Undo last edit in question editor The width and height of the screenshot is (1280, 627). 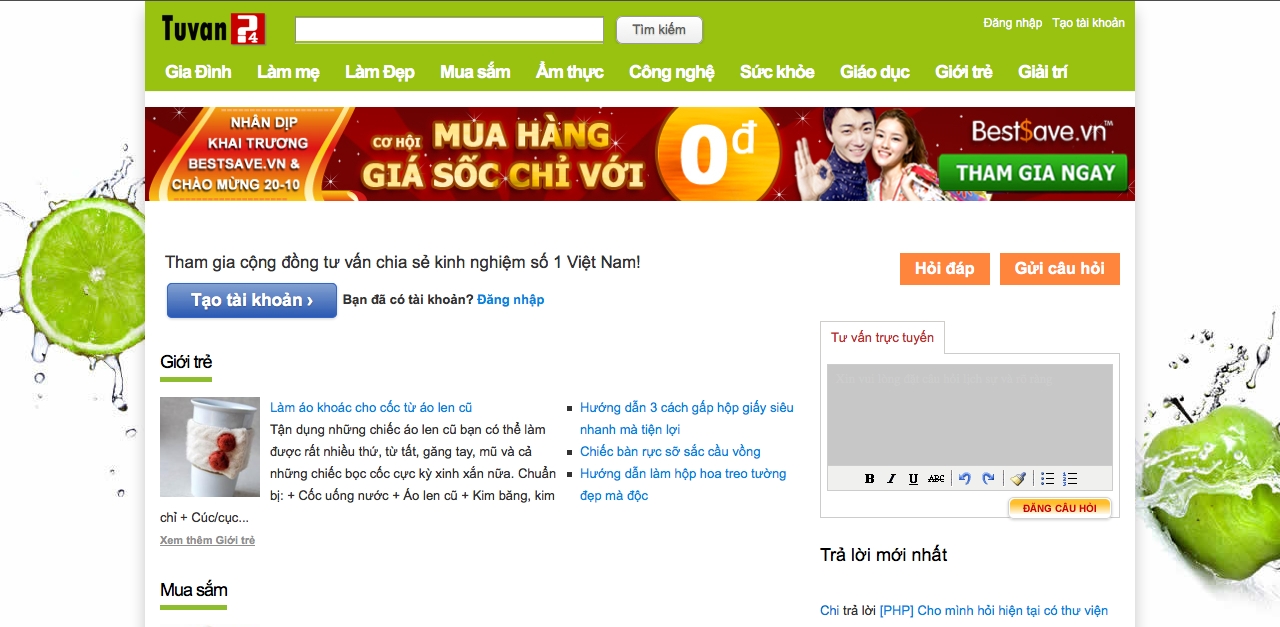click(x=965, y=479)
